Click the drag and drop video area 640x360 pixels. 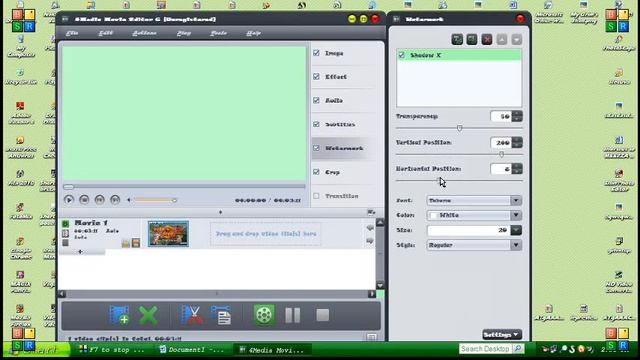266,234
